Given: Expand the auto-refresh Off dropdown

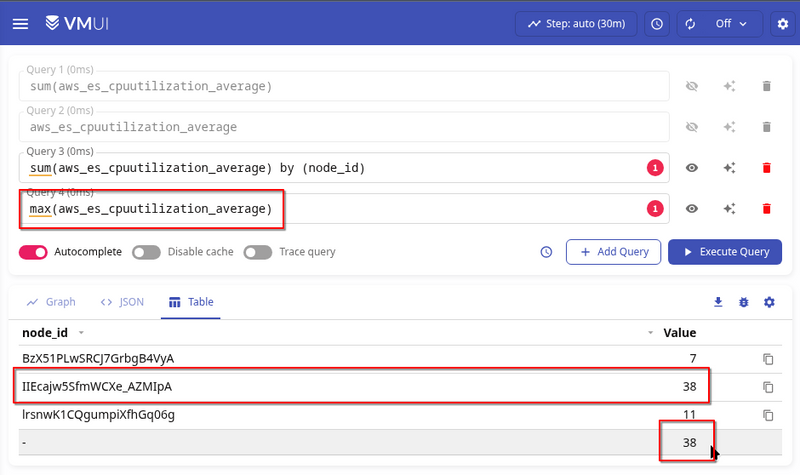Looking at the screenshot, I should [718, 23].
